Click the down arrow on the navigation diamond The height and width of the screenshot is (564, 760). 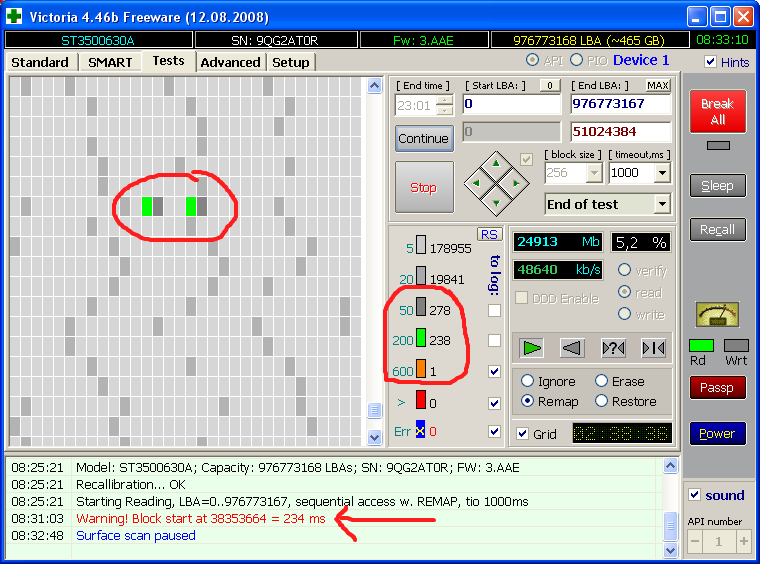(496, 203)
